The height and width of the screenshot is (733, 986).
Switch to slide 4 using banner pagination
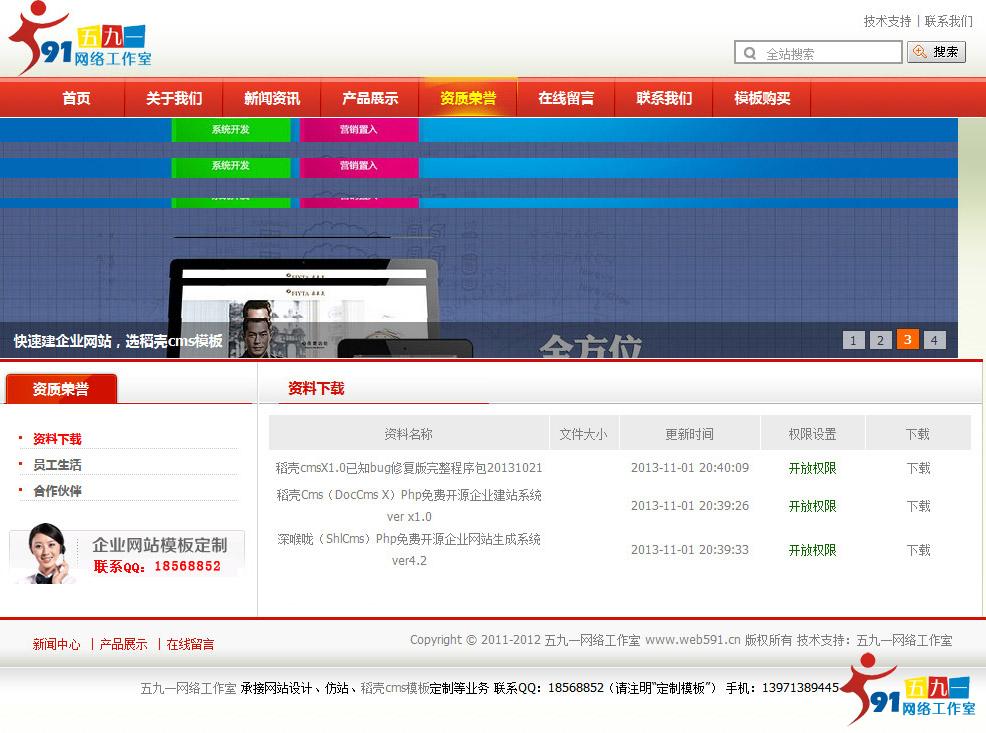934,340
